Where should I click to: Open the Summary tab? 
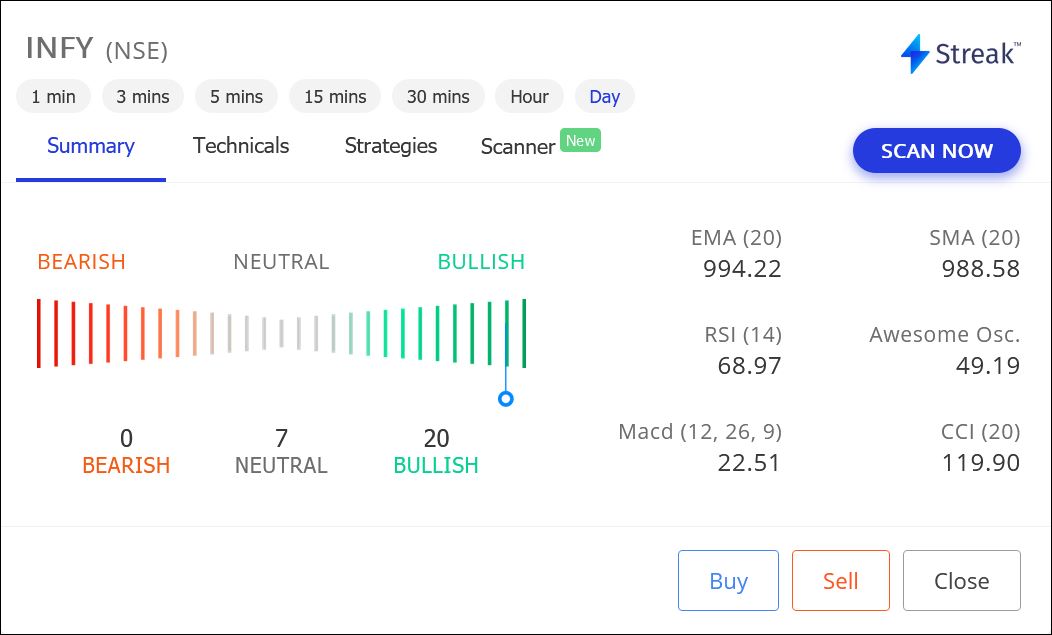pyautogui.click(x=91, y=146)
